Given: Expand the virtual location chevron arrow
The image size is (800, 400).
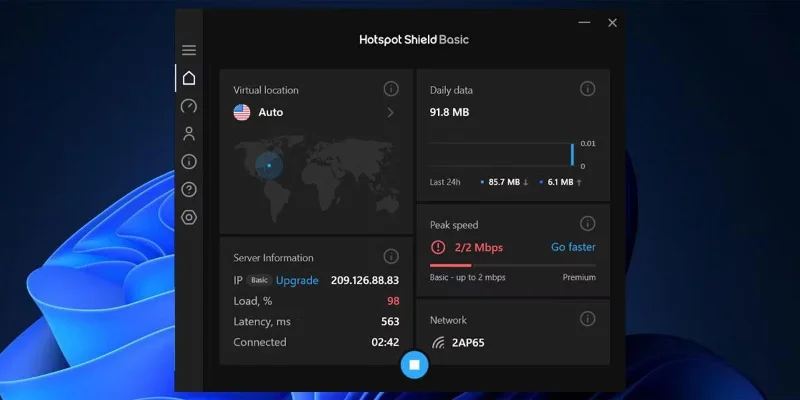Looking at the screenshot, I should point(390,112).
